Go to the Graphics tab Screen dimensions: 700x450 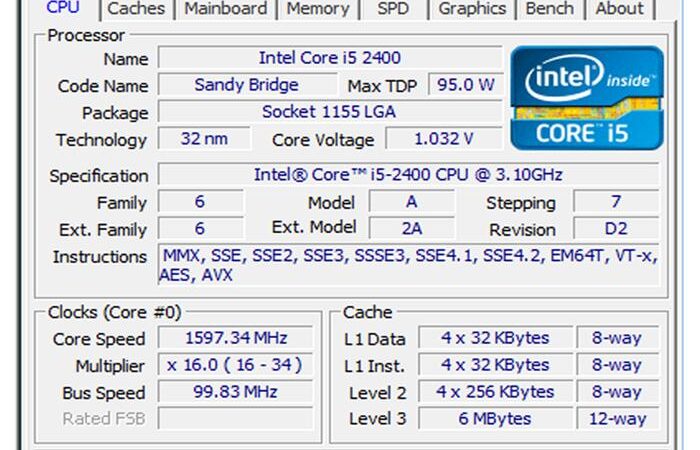coord(472,8)
